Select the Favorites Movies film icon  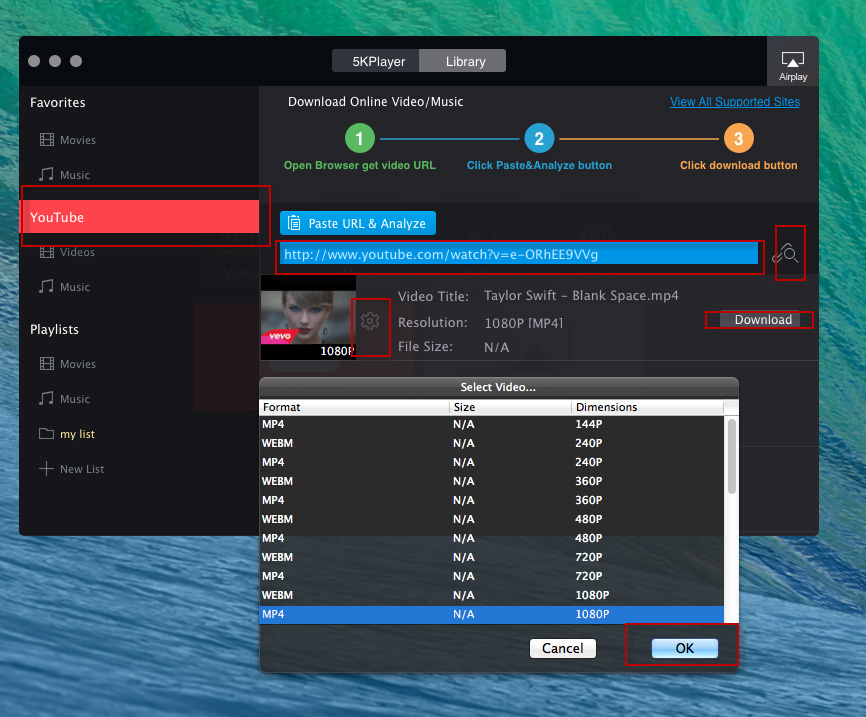tap(47, 140)
